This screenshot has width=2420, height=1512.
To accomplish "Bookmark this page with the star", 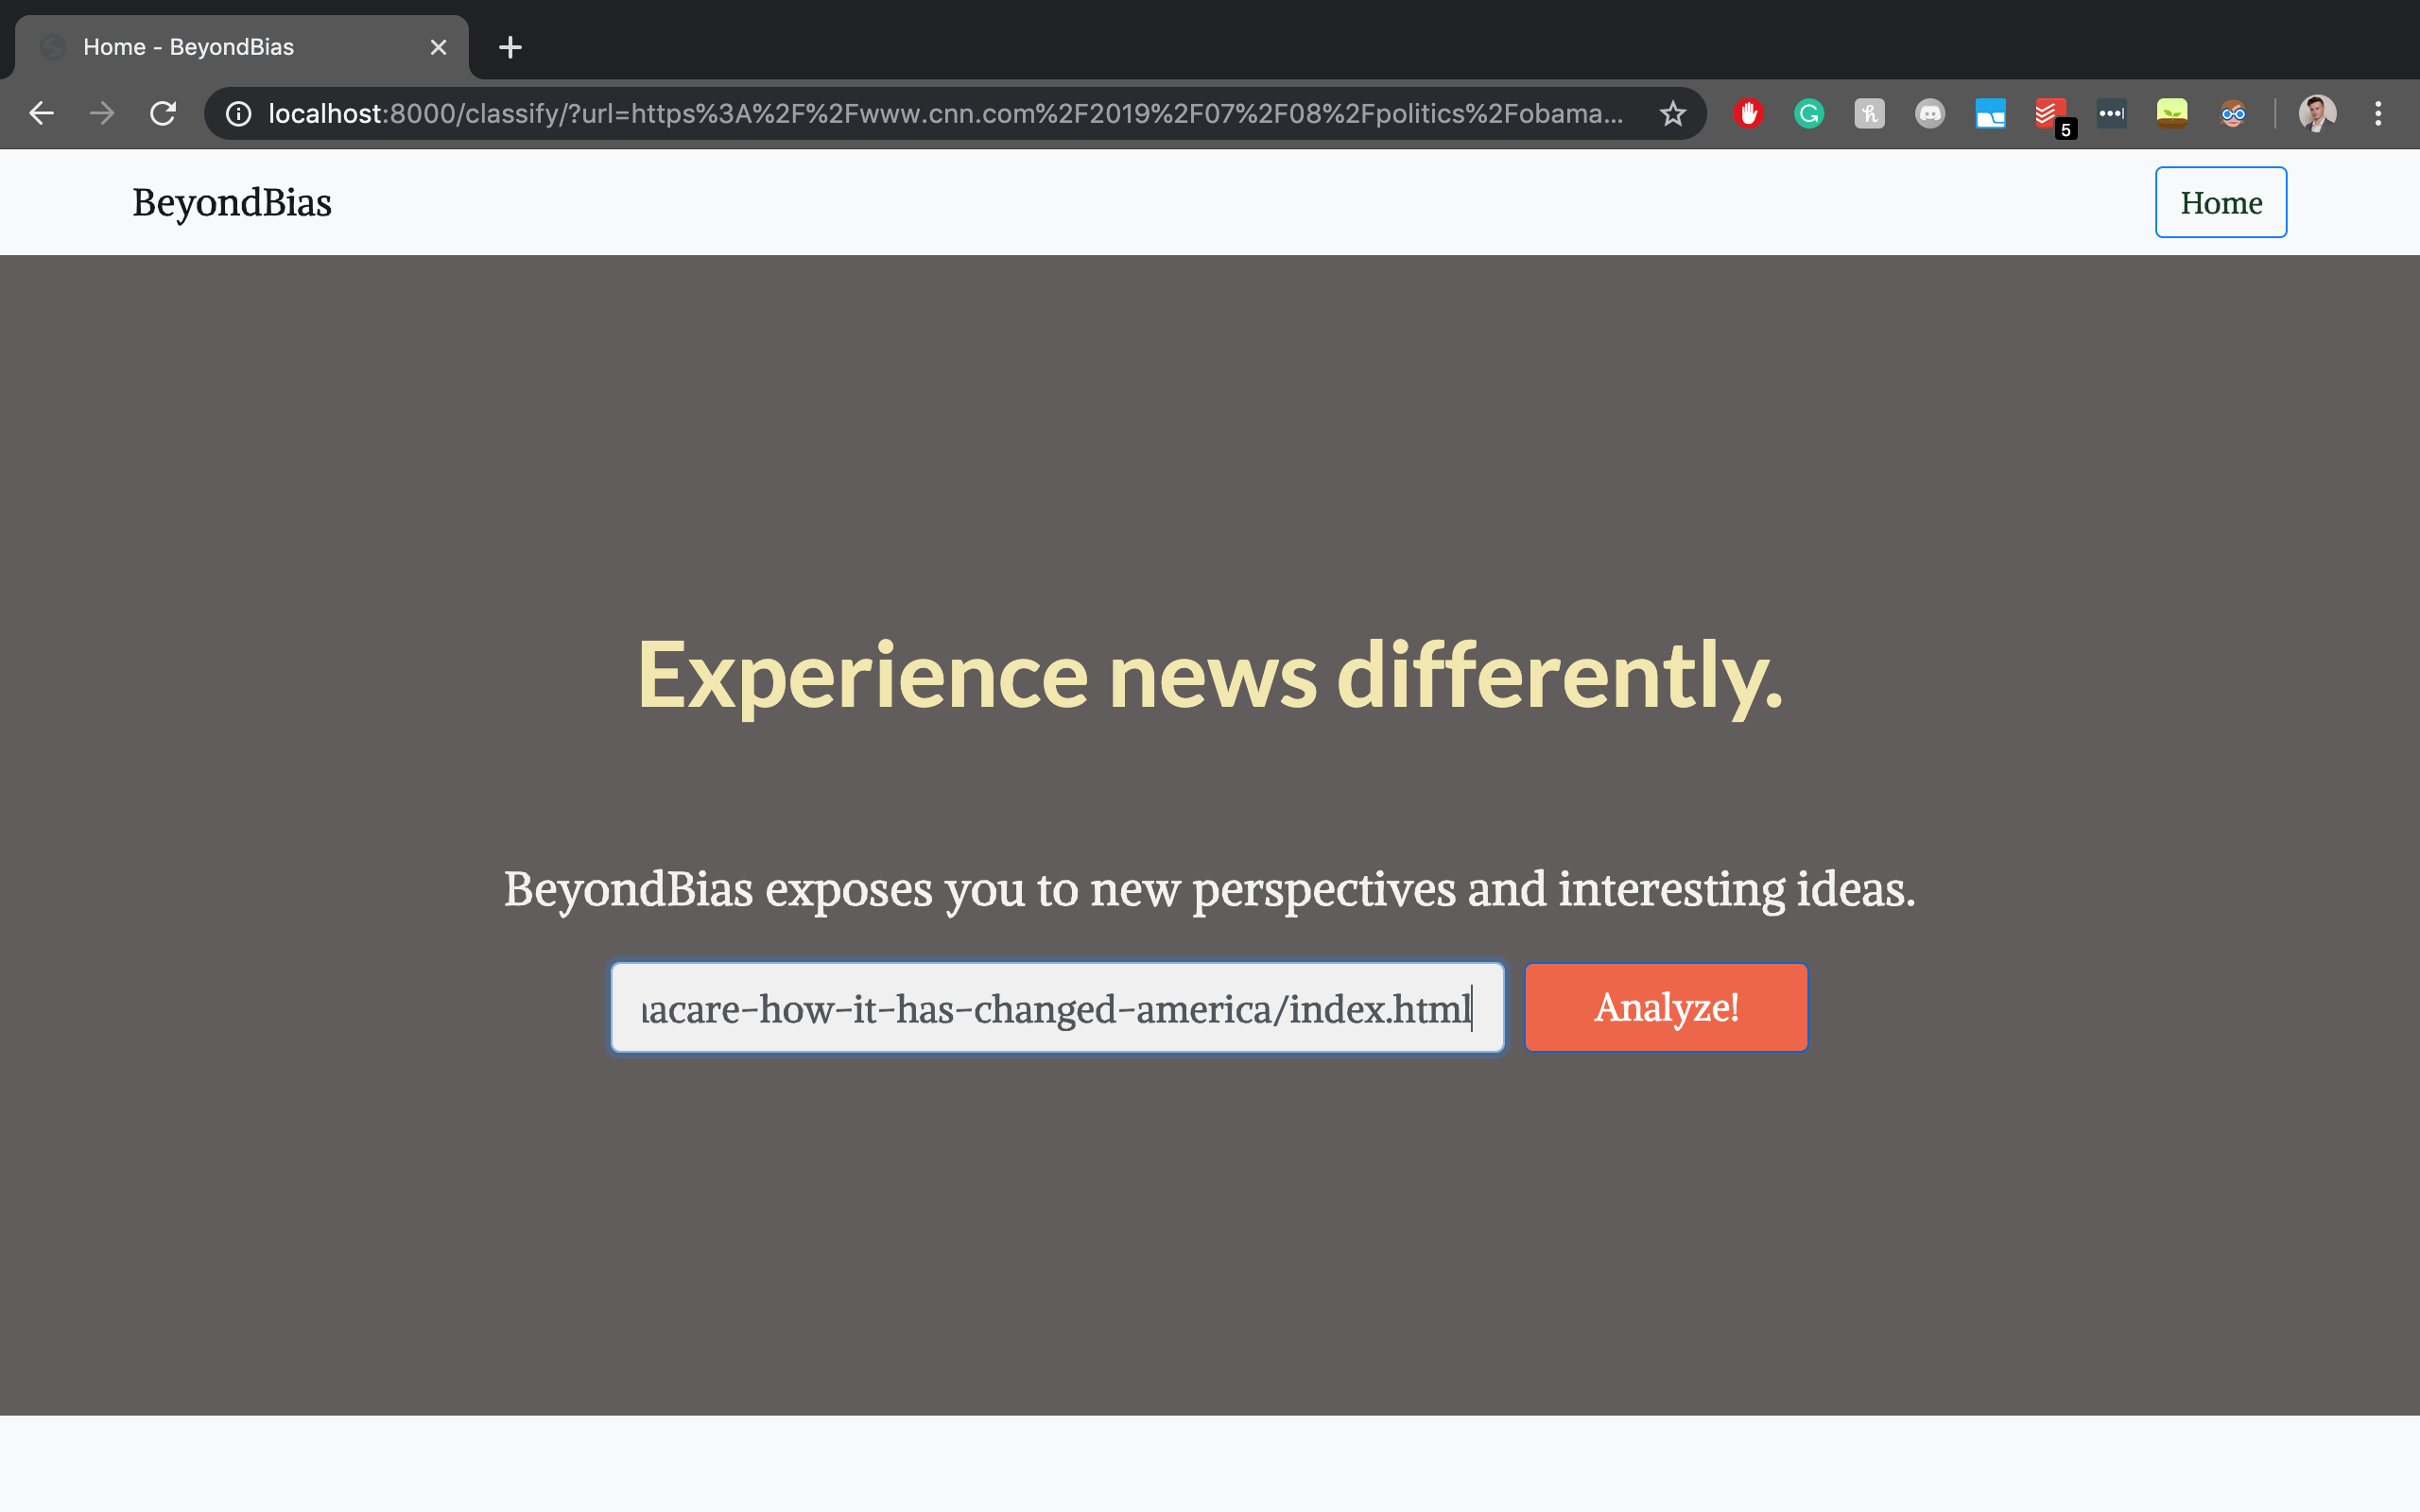I will [x=1673, y=113].
